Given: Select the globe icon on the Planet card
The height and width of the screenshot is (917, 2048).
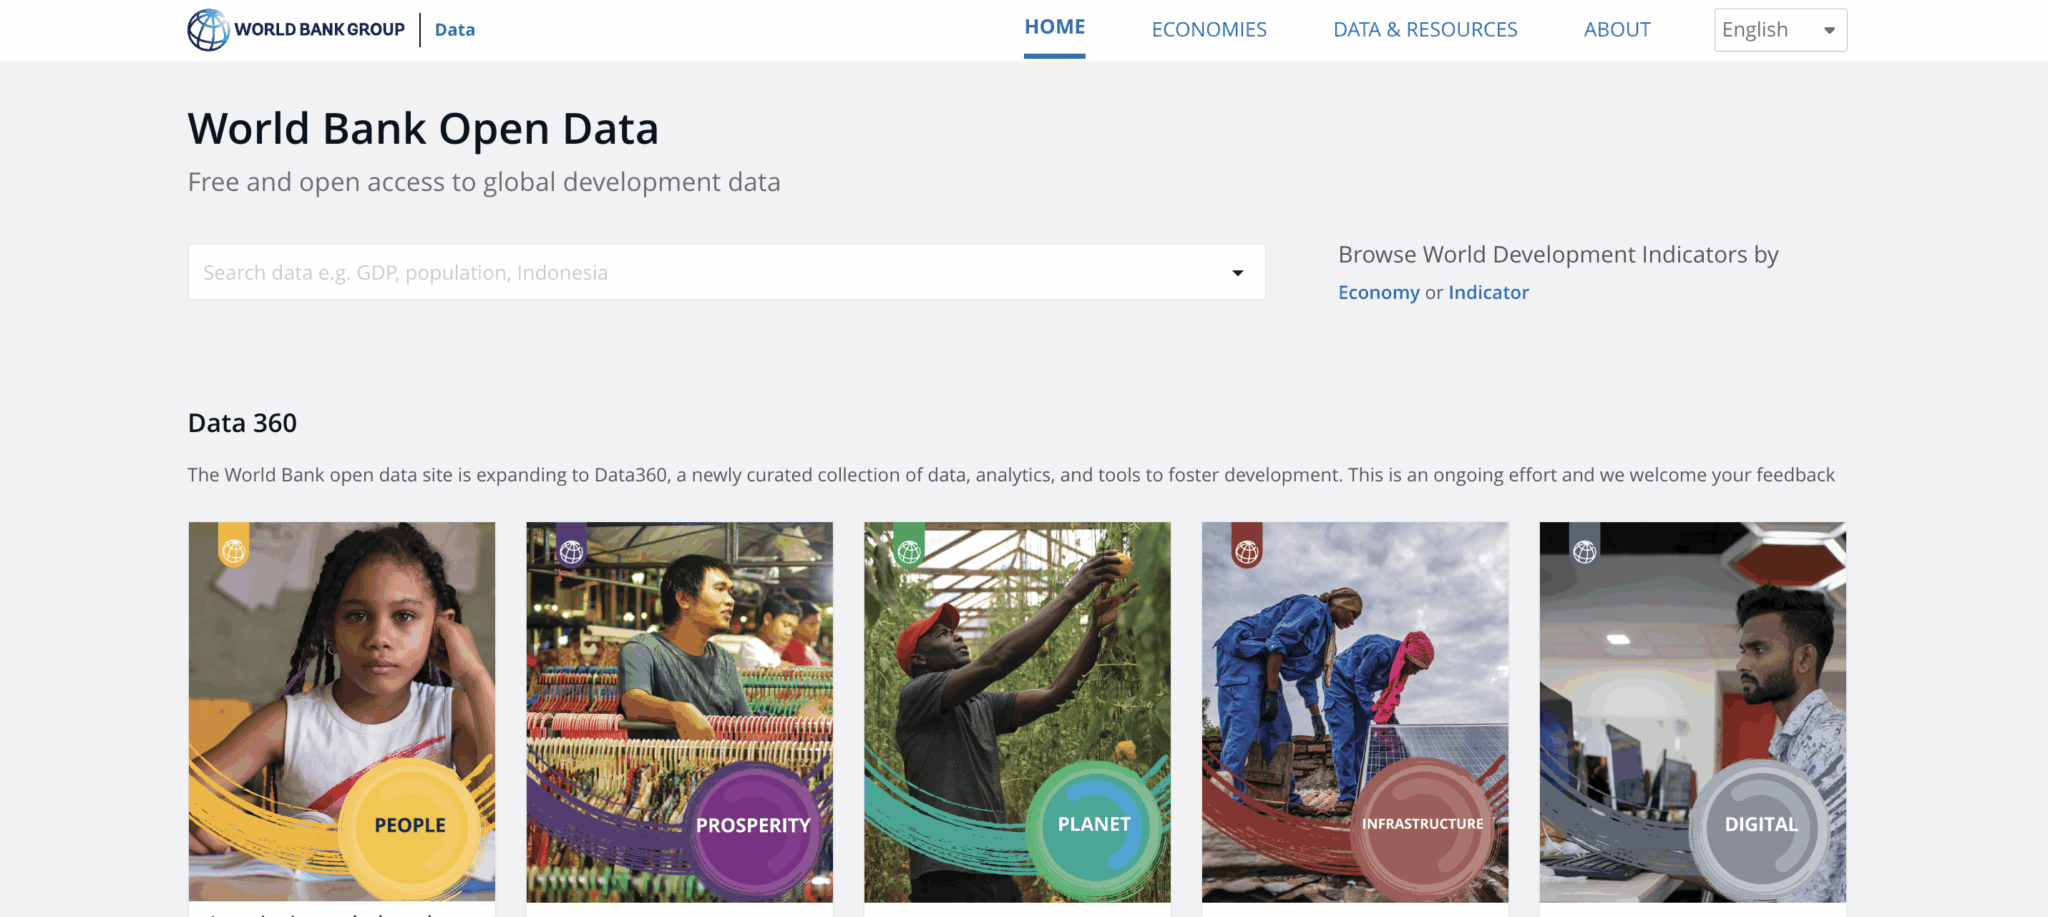Looking at the screenshot, I should tap(911, 550).
